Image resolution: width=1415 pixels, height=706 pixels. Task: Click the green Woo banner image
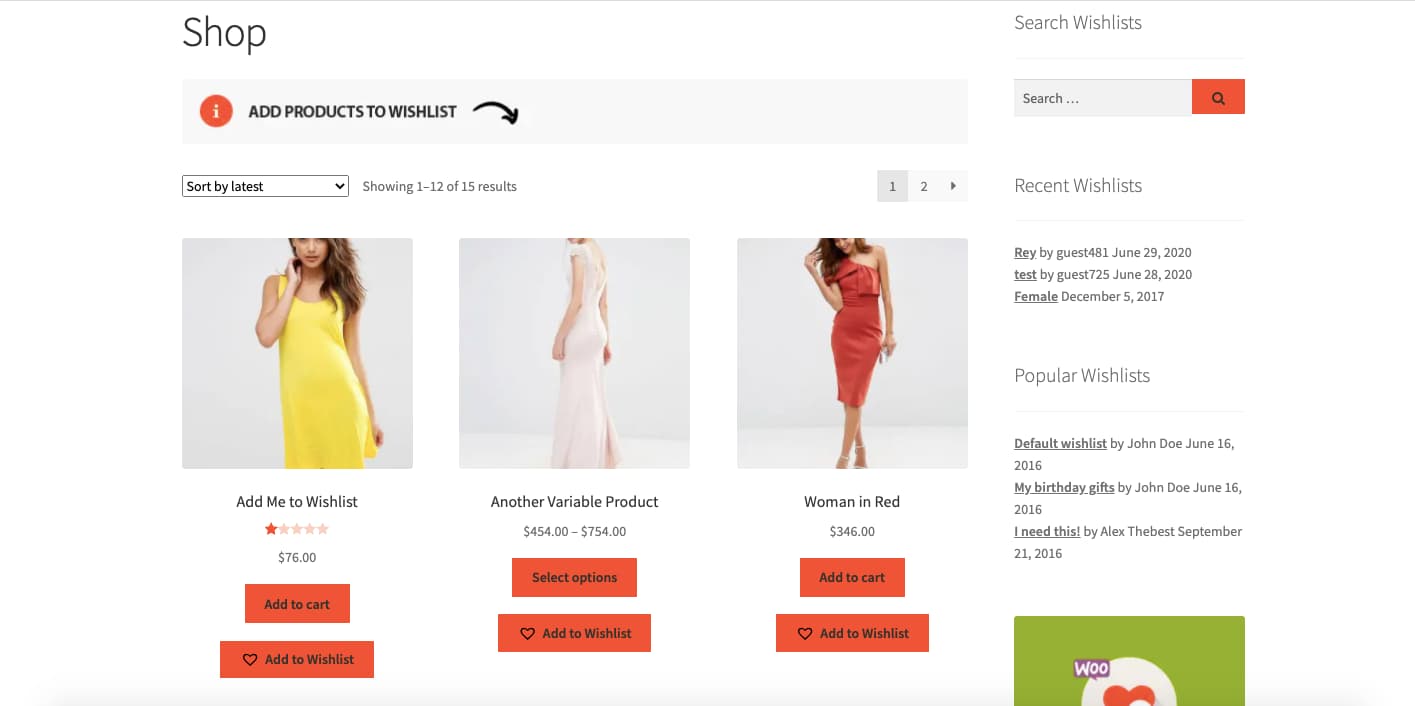coord(1129,661)
